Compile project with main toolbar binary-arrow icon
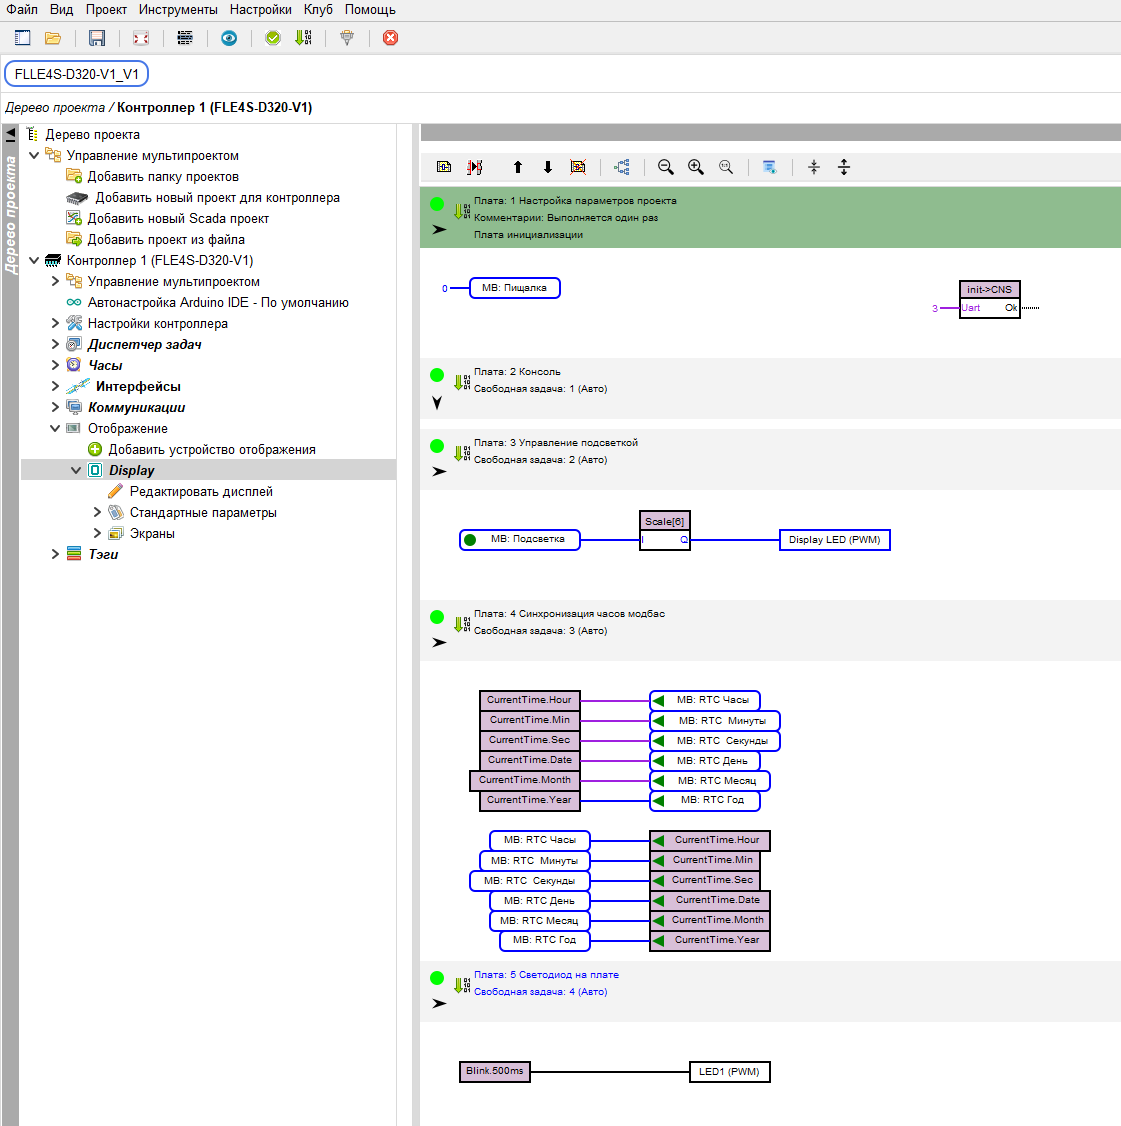1121x1126 pixels. click(303, 38)
